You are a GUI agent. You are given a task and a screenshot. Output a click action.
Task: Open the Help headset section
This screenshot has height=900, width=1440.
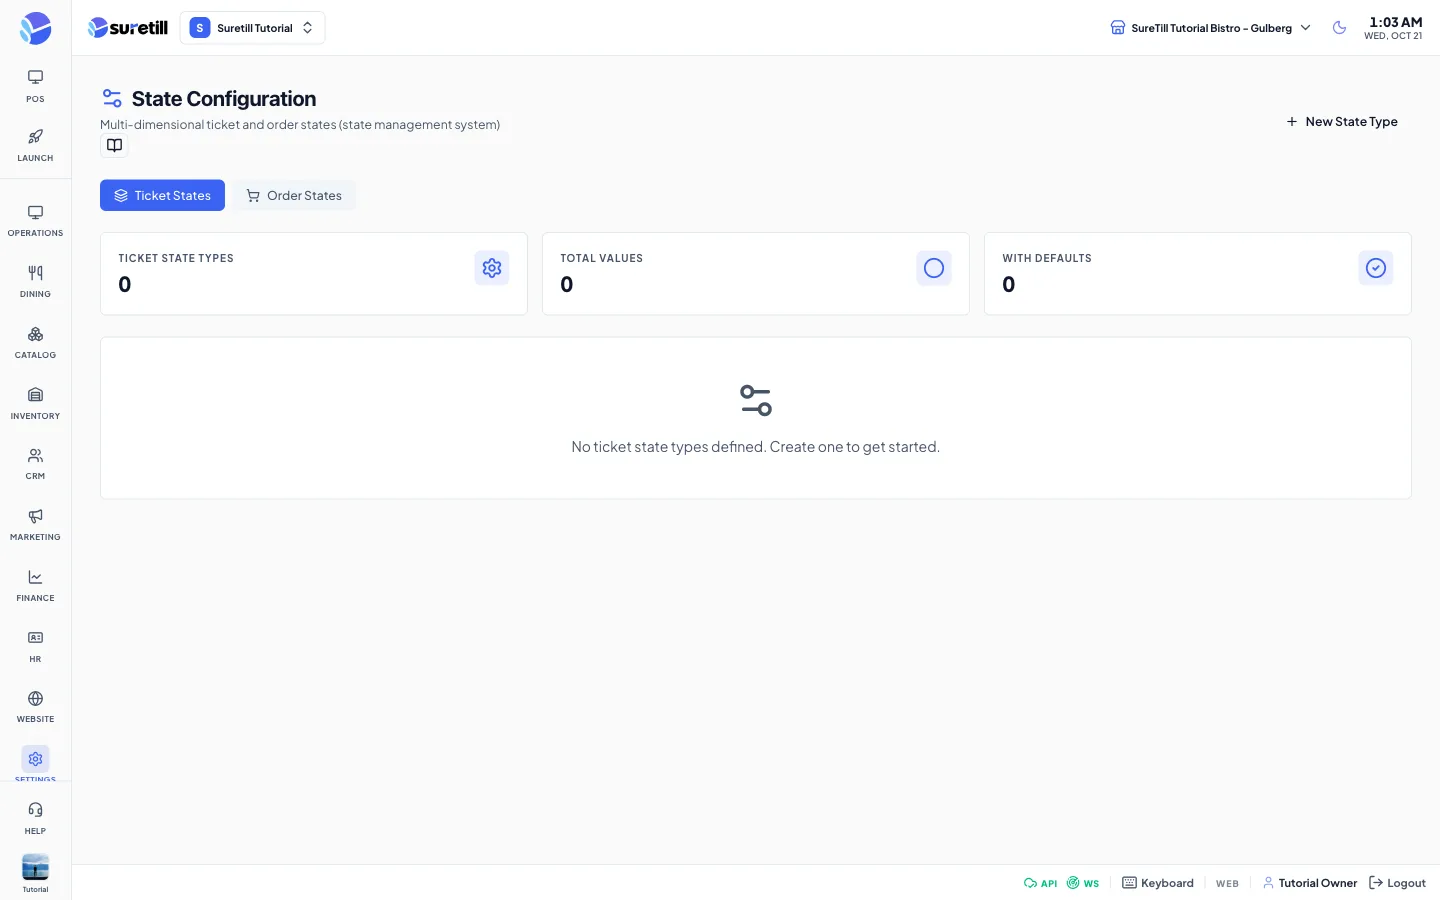(35, 818)
